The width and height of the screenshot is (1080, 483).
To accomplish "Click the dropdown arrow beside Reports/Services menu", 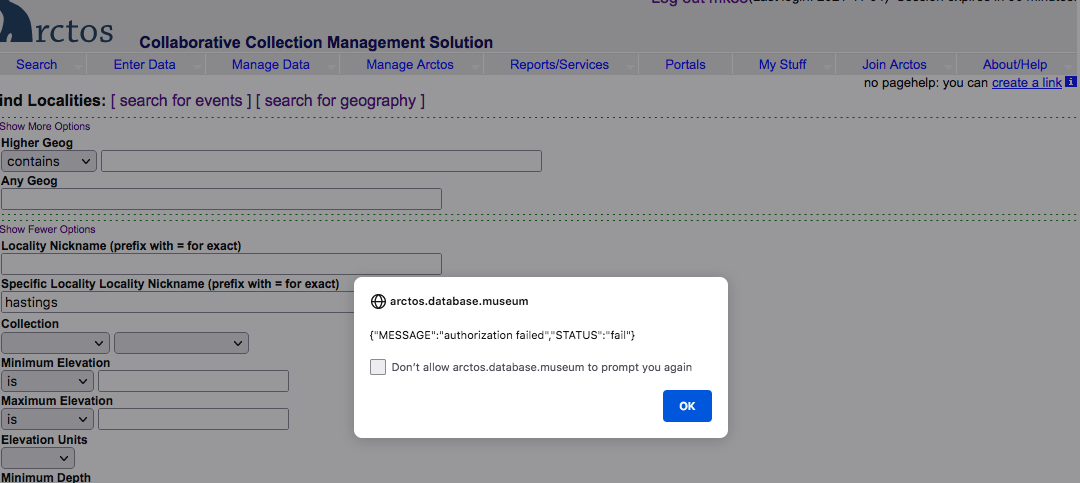I will pyautogui.click(x=630, y=68).
